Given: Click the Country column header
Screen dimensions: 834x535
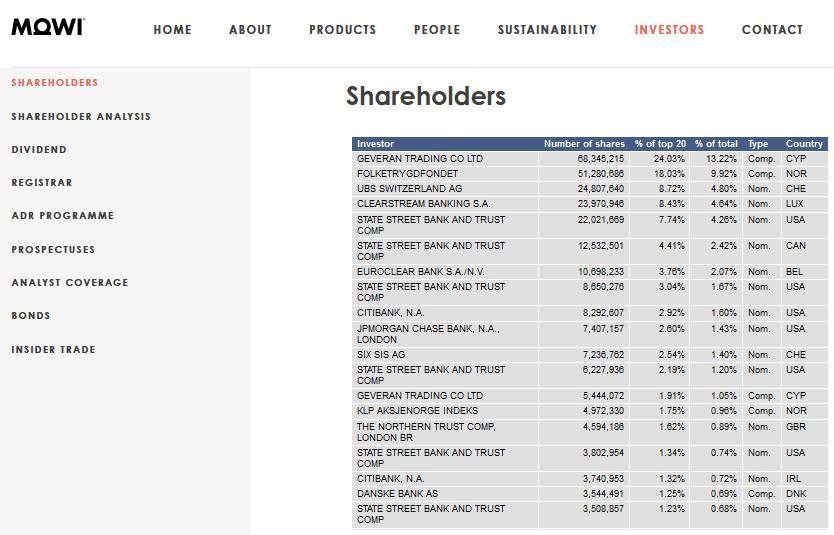Looking at the screenshot, I should pyautogui.click(x=804, y=144).
